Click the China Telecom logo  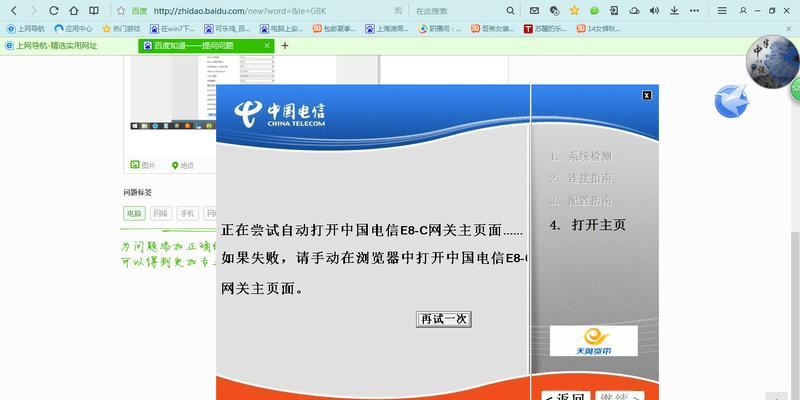(x=280, y=114)
